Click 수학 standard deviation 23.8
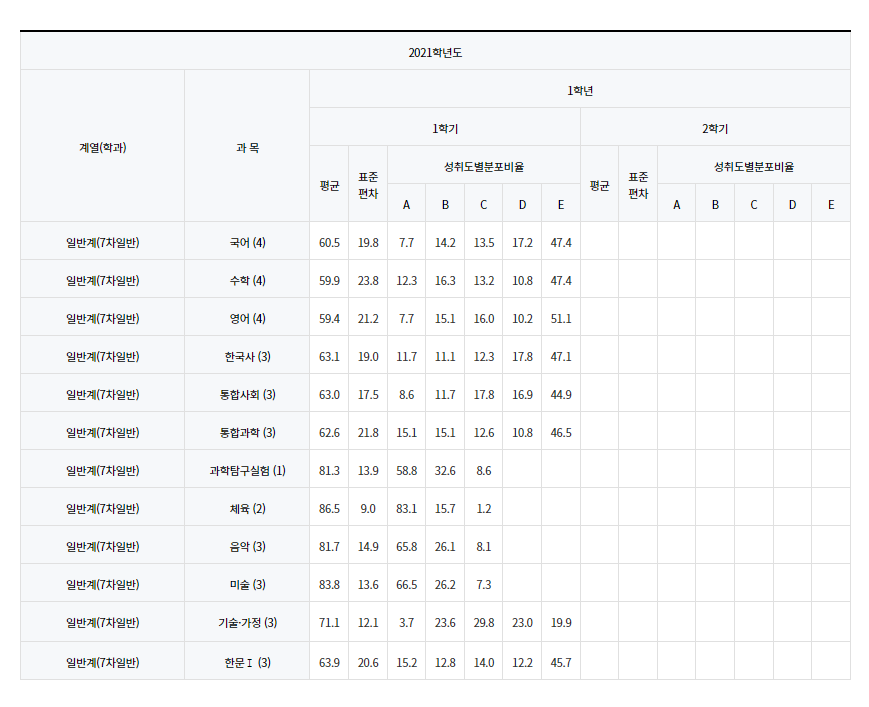This screenshot has height=707, width=869. pyautogui.click(x=368, y=280)
